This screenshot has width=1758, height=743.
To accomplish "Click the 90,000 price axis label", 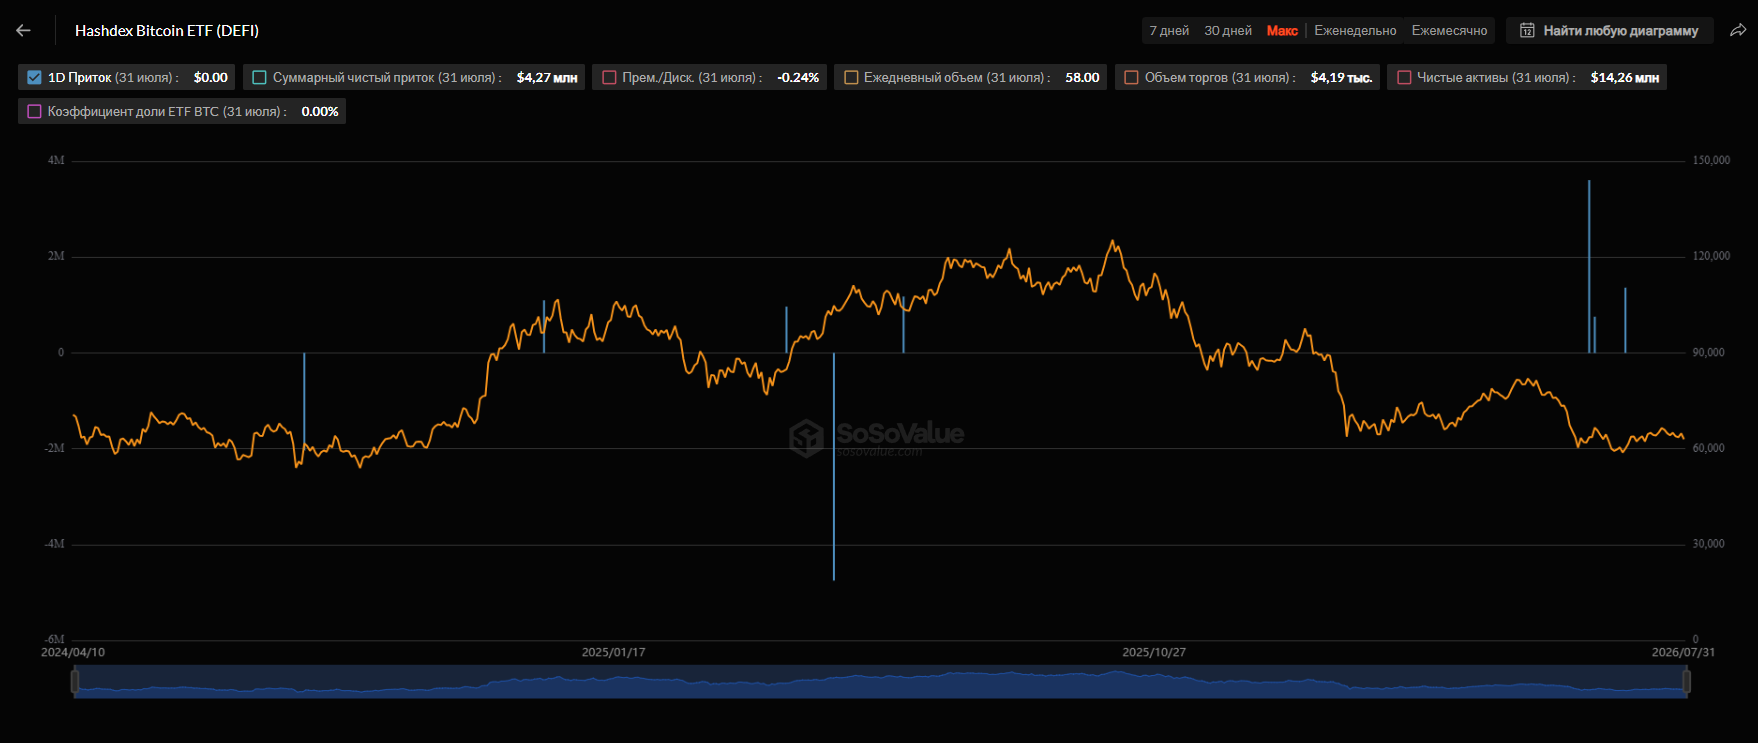I will 1708,352.
